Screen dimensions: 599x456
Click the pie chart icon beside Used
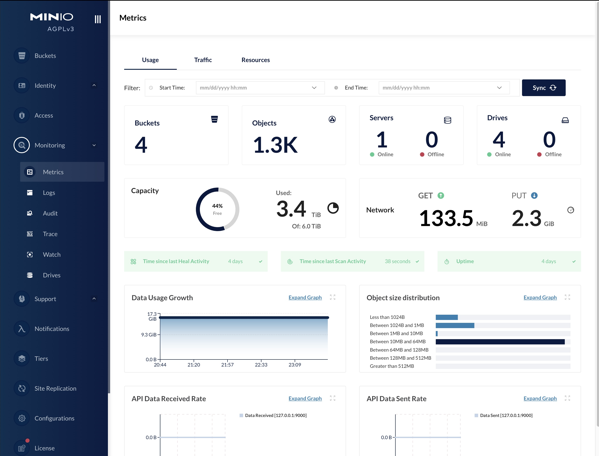click(333, 208)
